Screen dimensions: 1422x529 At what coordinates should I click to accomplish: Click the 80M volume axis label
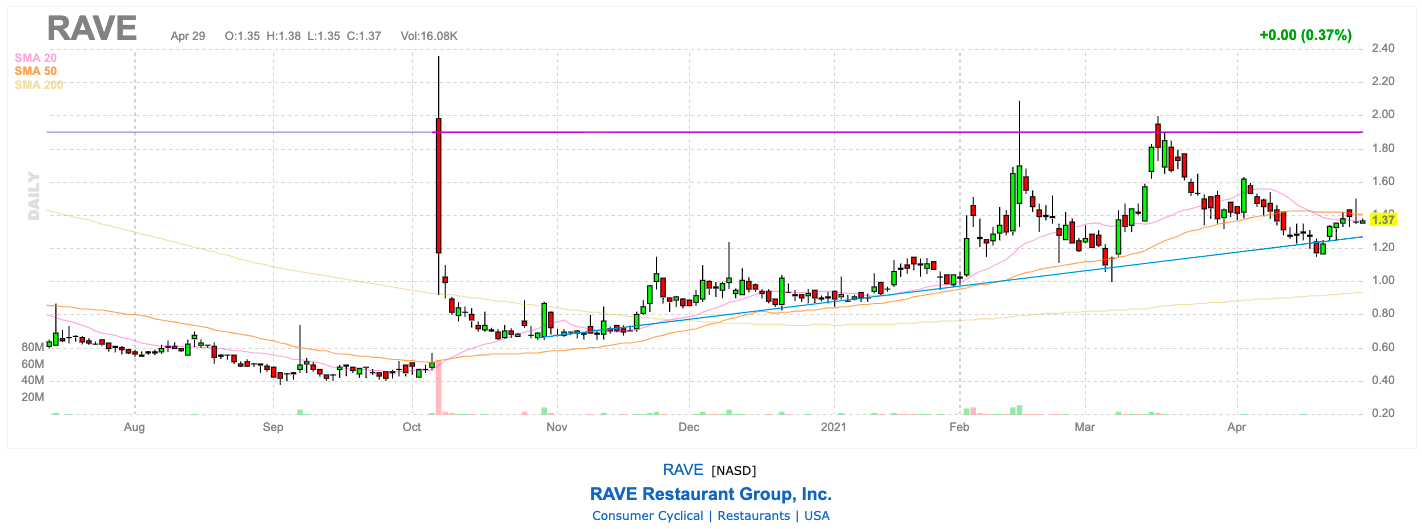pos(32,347)
